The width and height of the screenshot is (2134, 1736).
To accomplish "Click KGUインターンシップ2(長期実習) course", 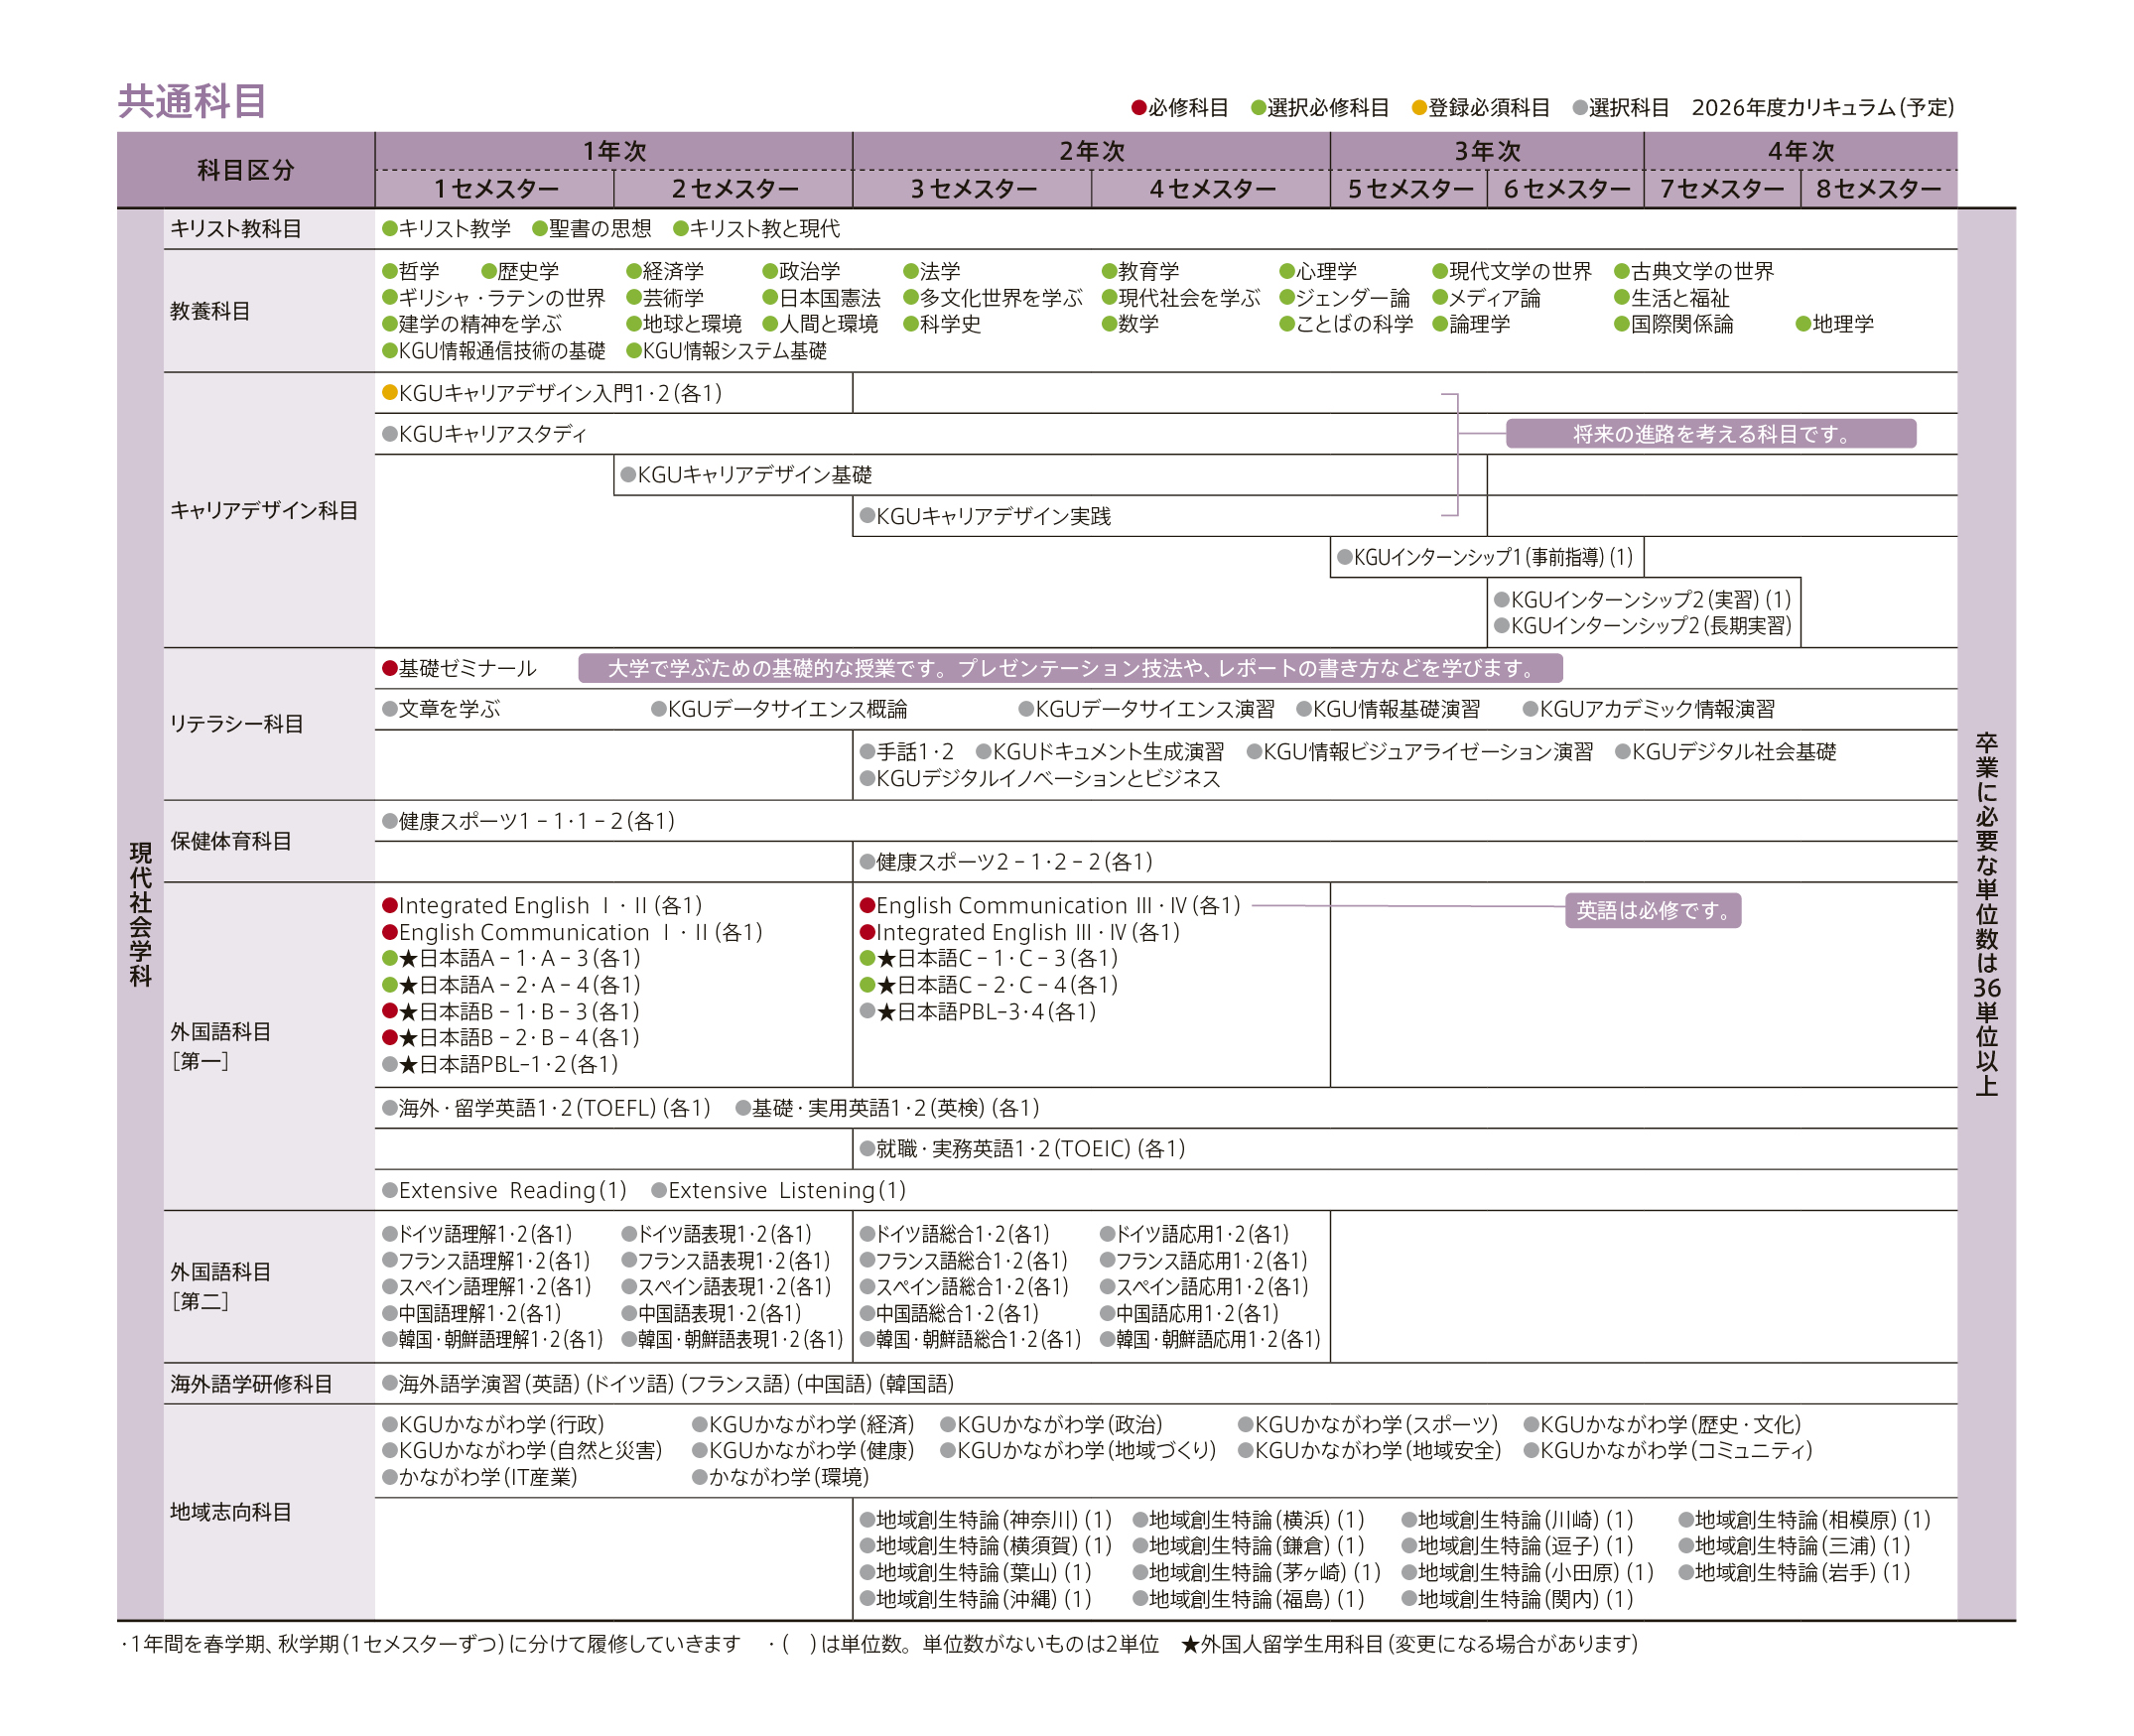I will click(1643, 626).
